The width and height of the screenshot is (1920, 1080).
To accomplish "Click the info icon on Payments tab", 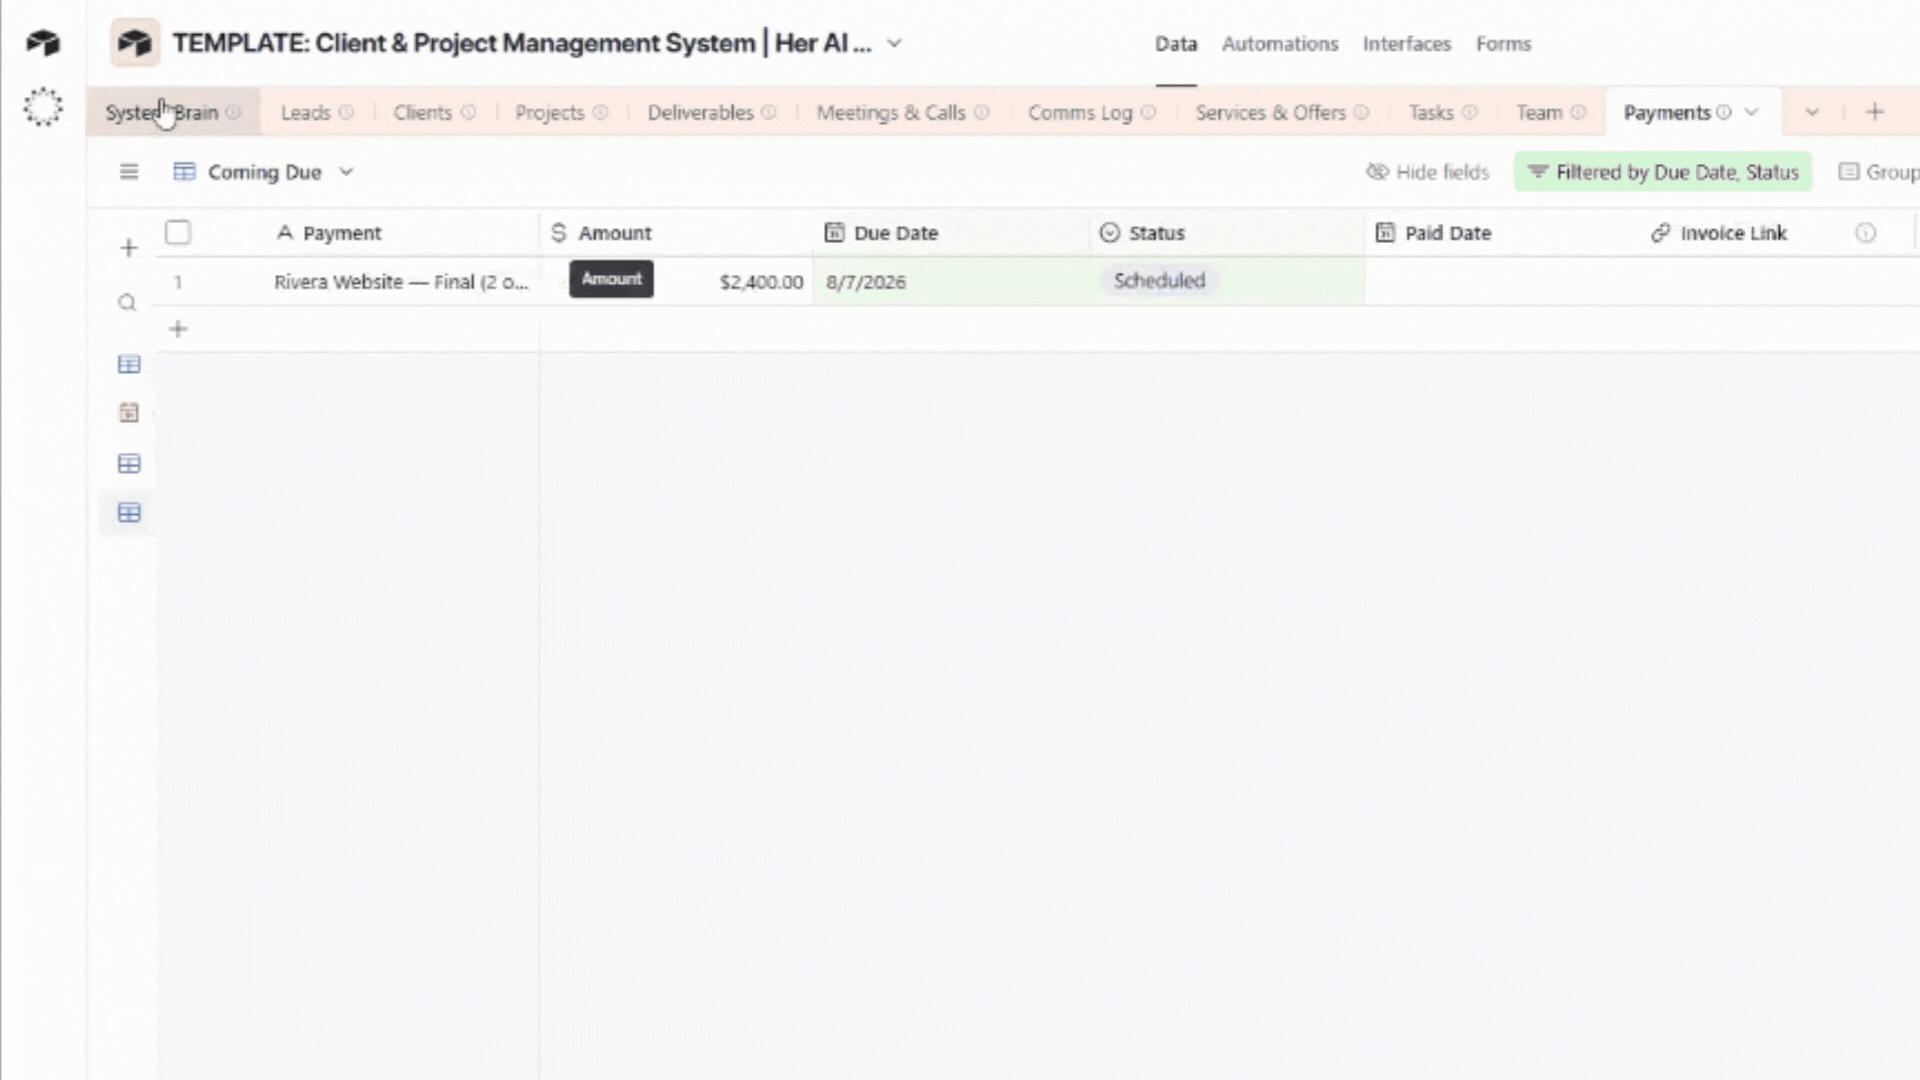I will click(x=1724, y=113).
